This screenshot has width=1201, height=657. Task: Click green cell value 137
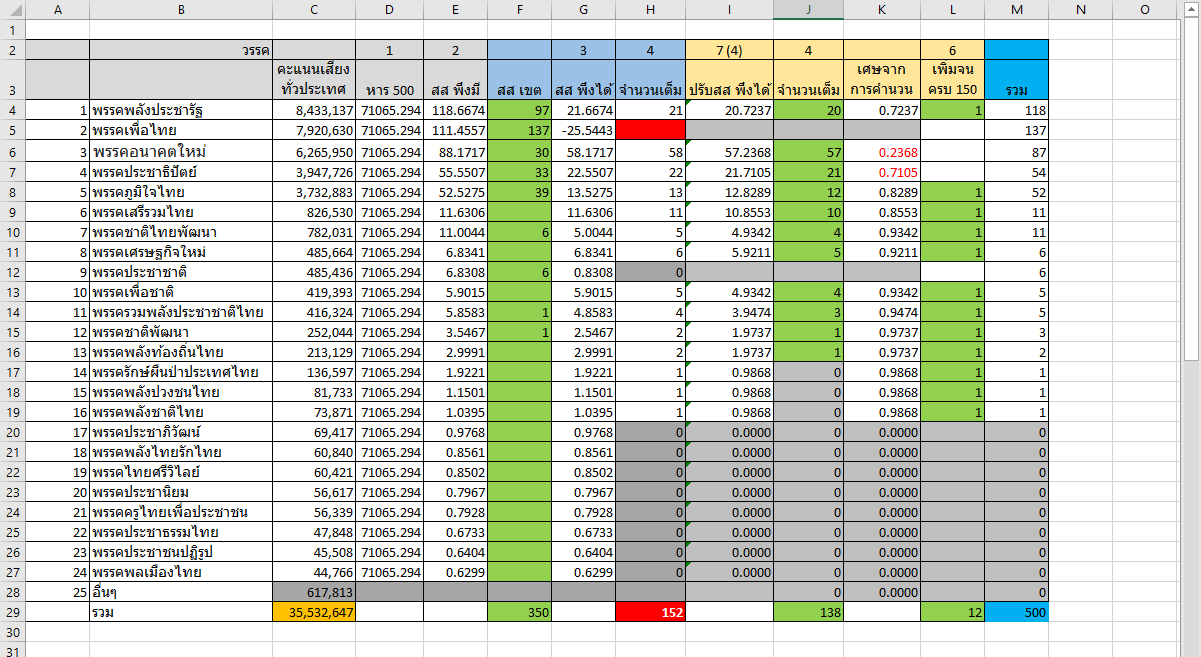click(518, 130)
